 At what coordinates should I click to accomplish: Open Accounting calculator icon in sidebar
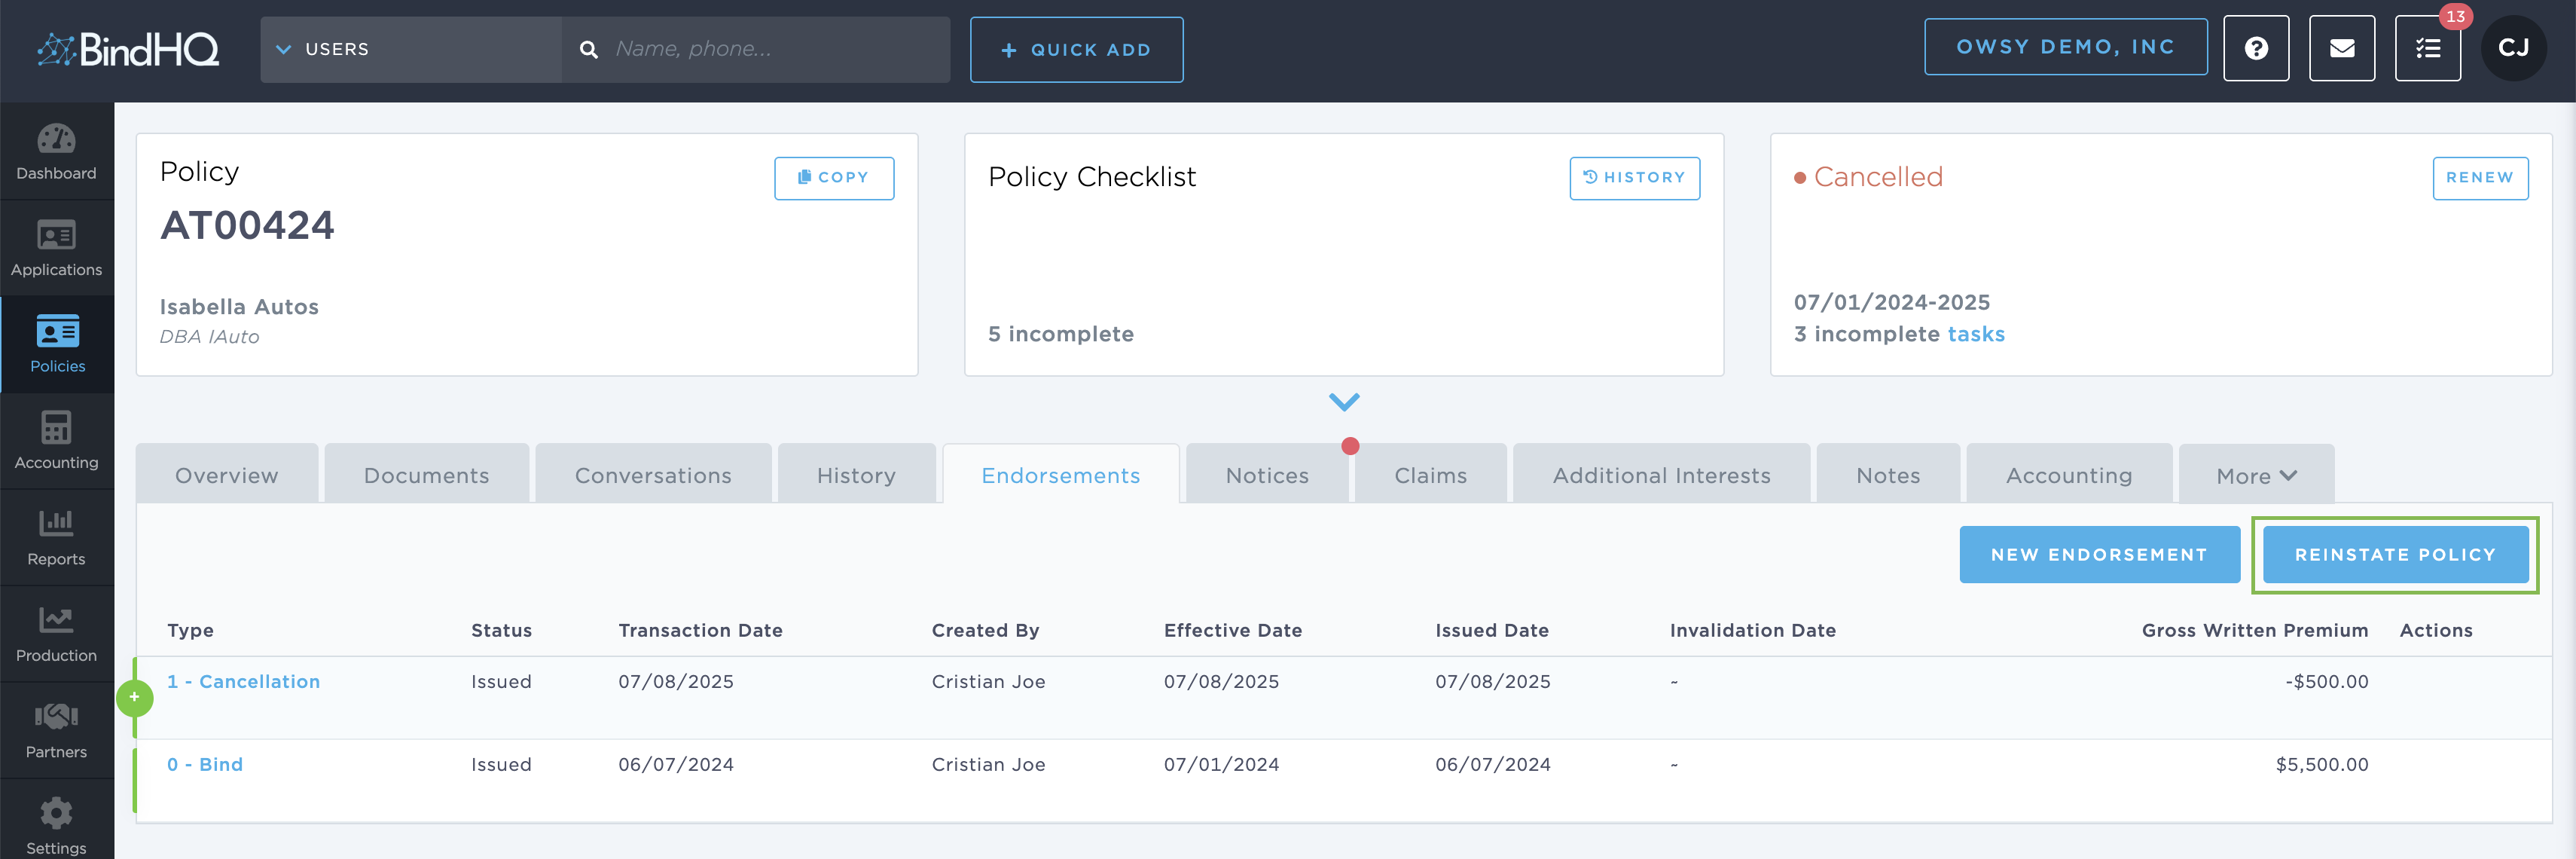[56, 441]
